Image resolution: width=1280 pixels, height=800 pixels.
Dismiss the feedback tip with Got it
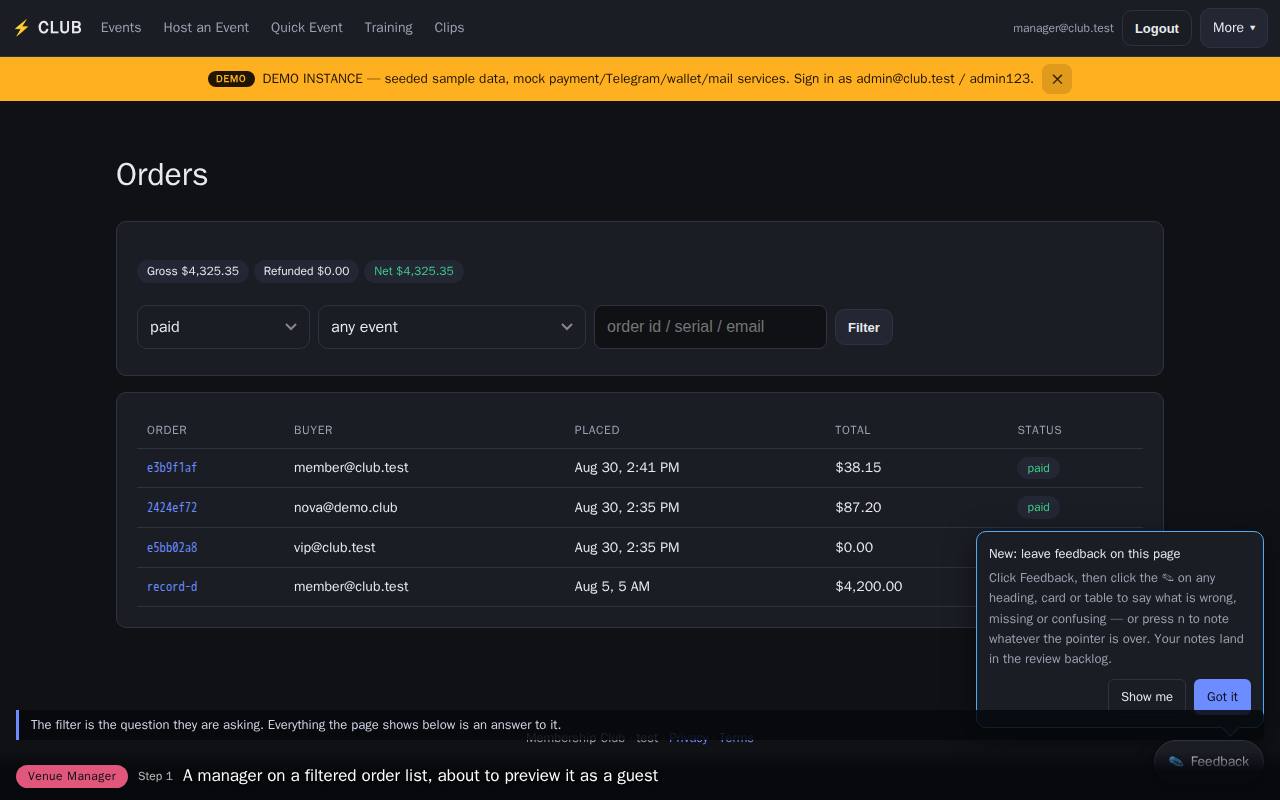pos(1222,697)
